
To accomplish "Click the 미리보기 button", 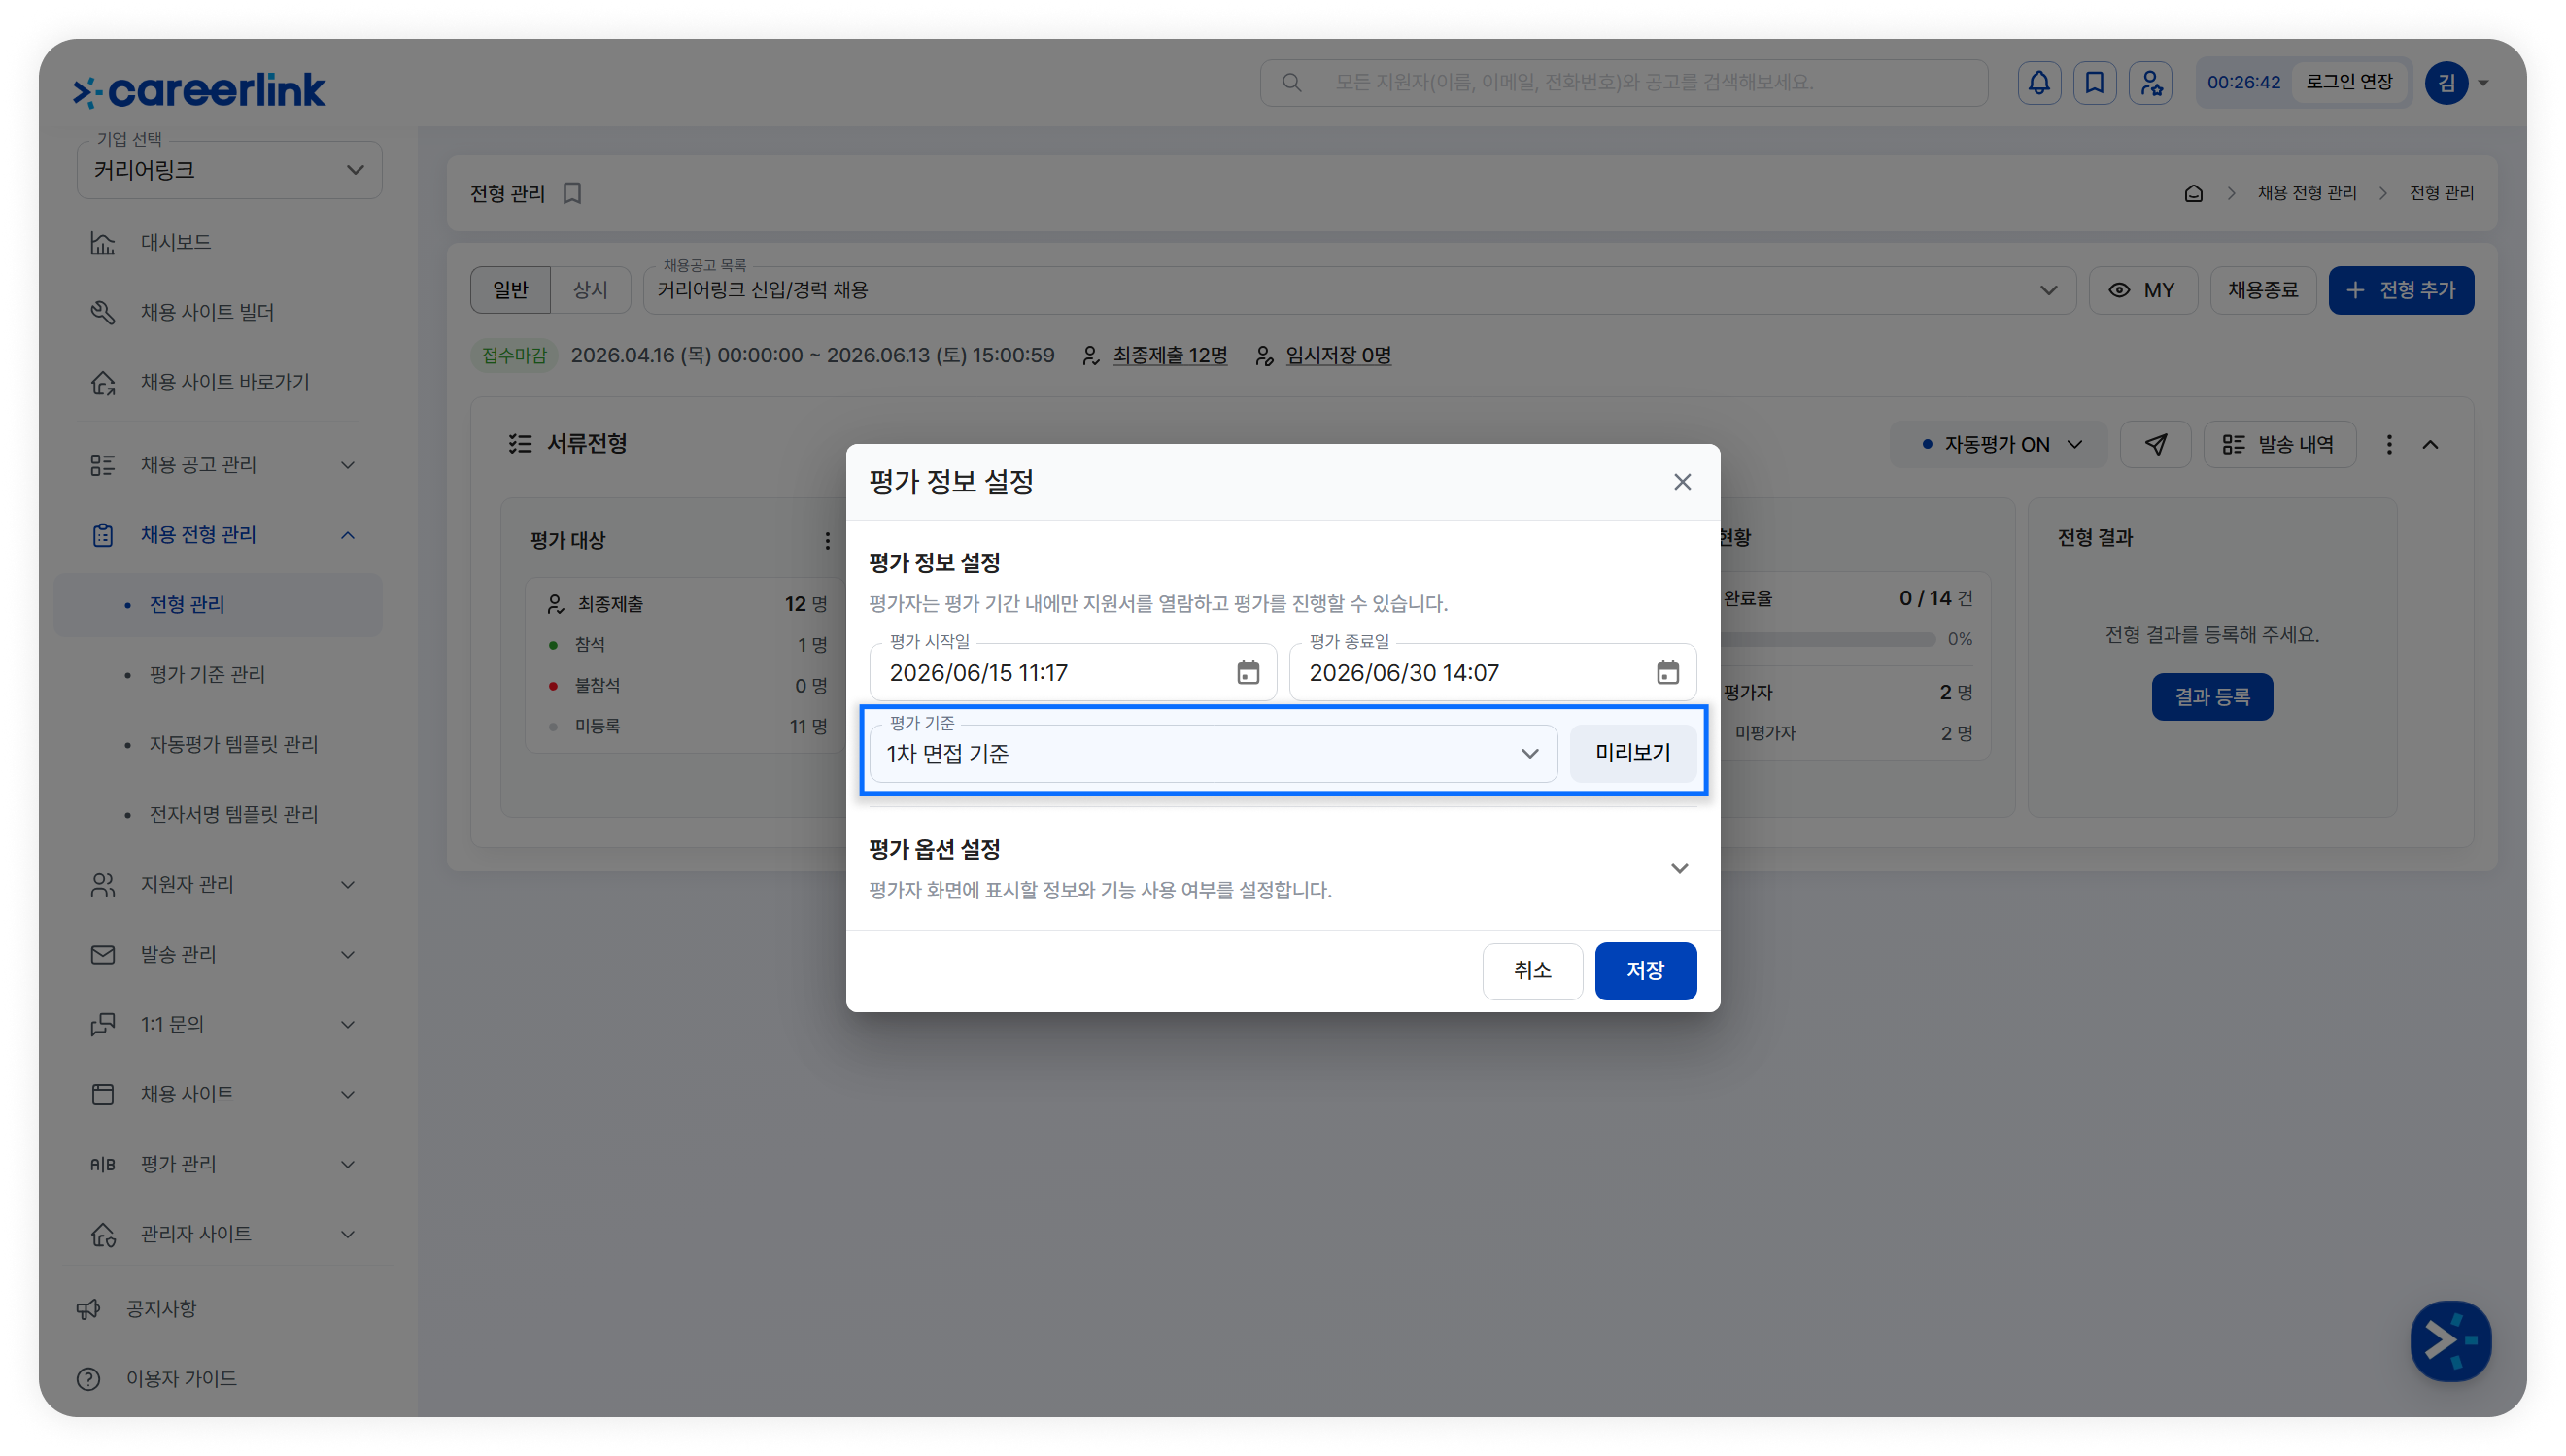I will (x=1632, y=753).
